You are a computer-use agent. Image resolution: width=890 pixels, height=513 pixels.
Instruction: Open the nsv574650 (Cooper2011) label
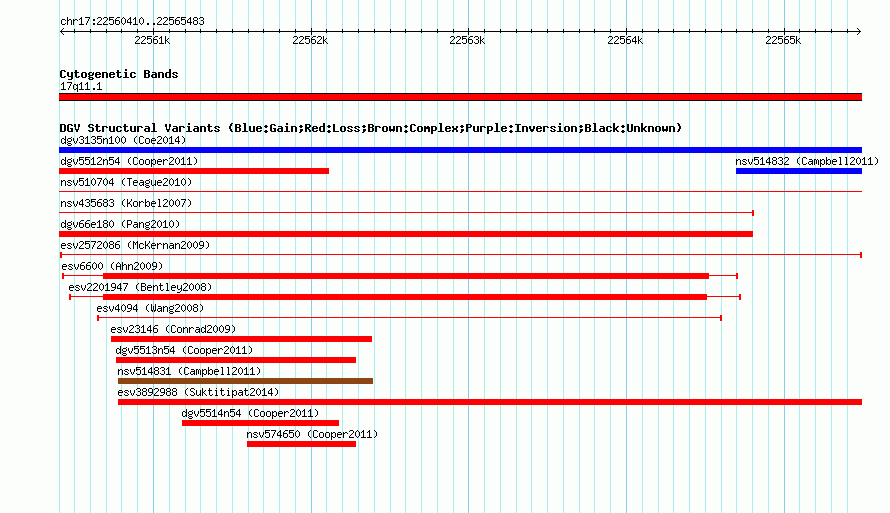pyautogui.click(x=312, y=434)
